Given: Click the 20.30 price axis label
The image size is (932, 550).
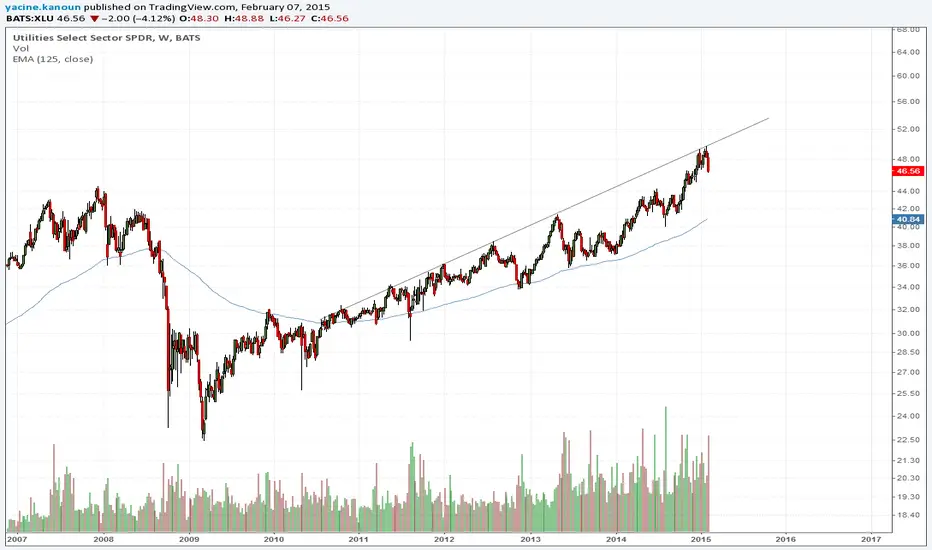Looking at the screenshot, I should coord(908,477).
